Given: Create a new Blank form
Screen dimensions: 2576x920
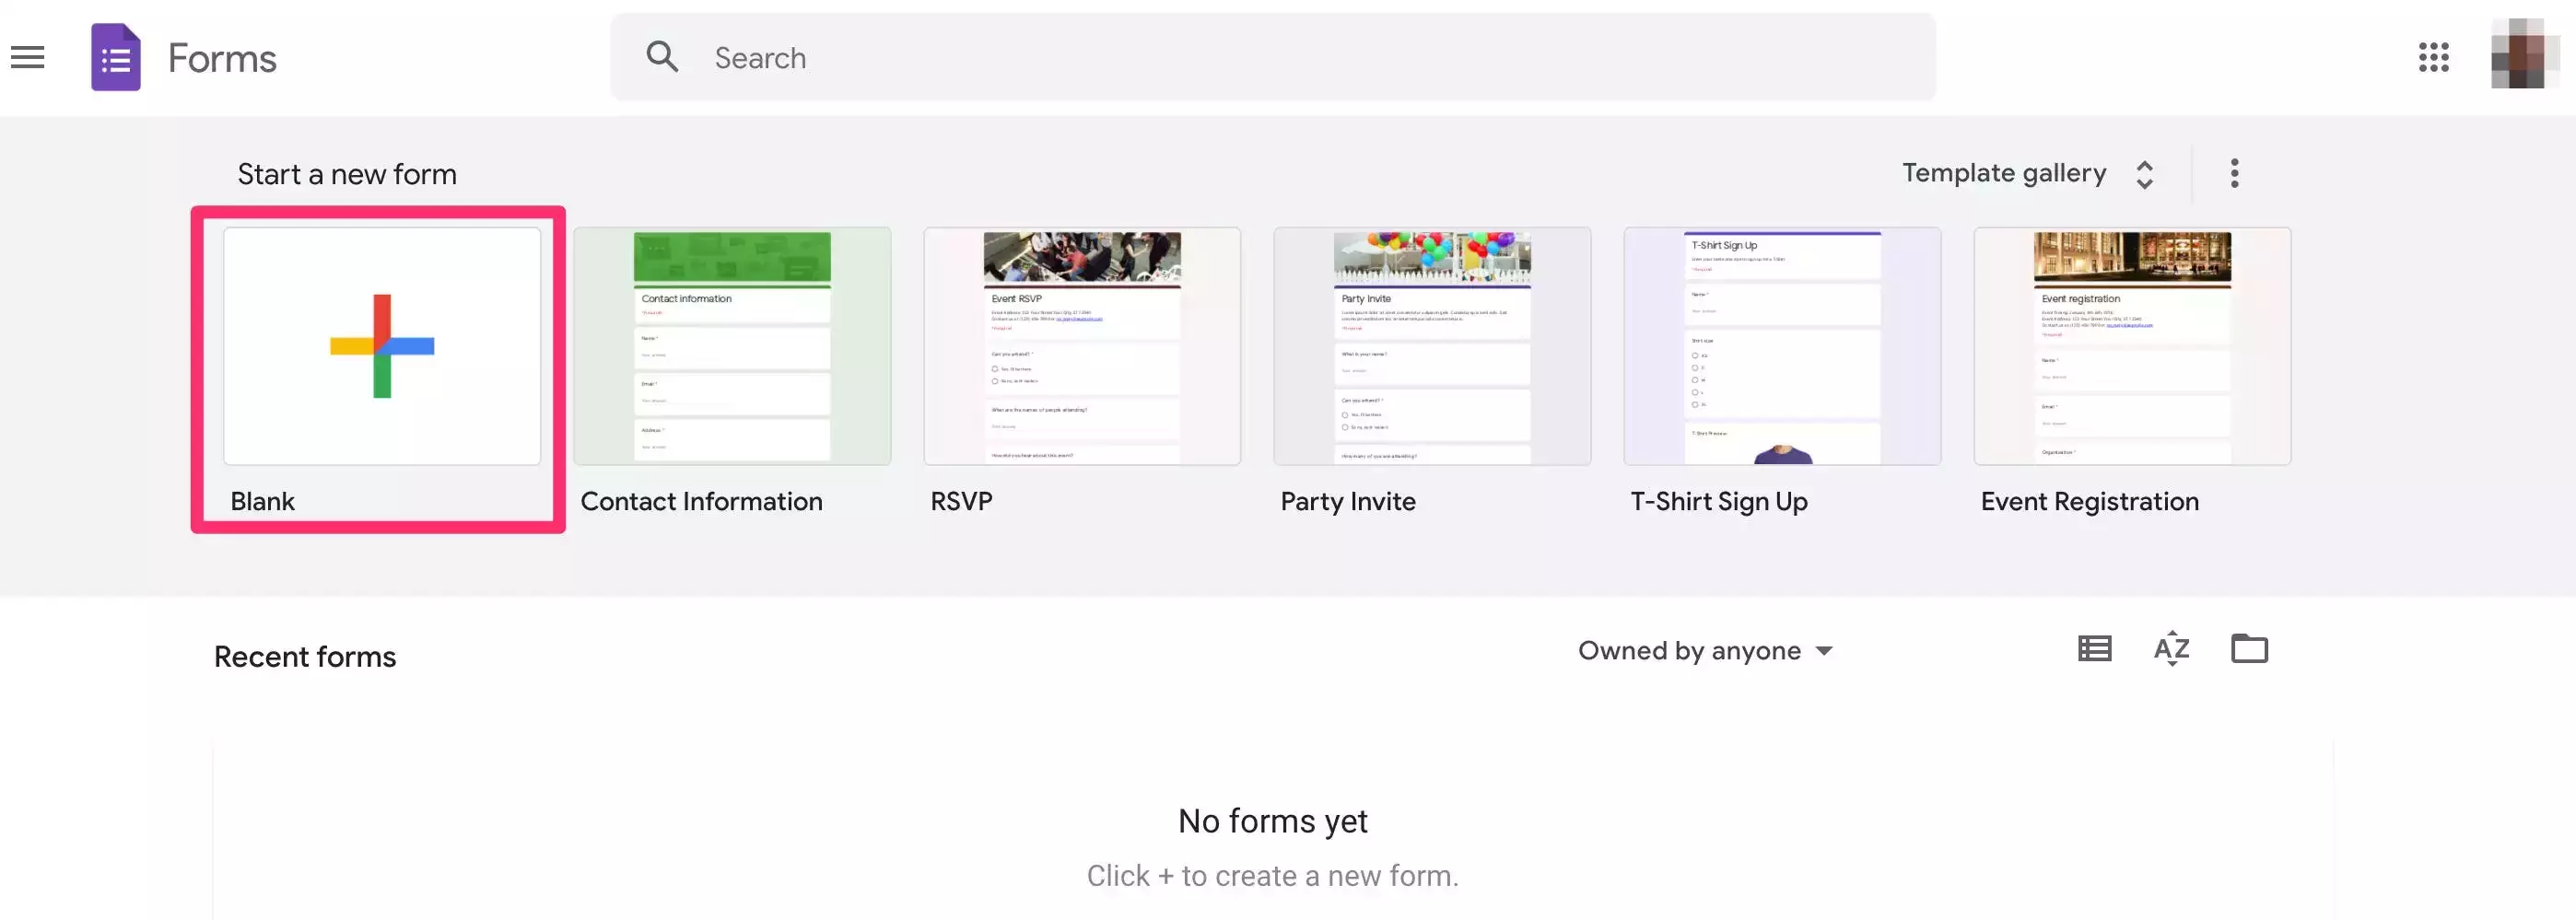Looking at the screenshot, I should click(x=382, y=346).
